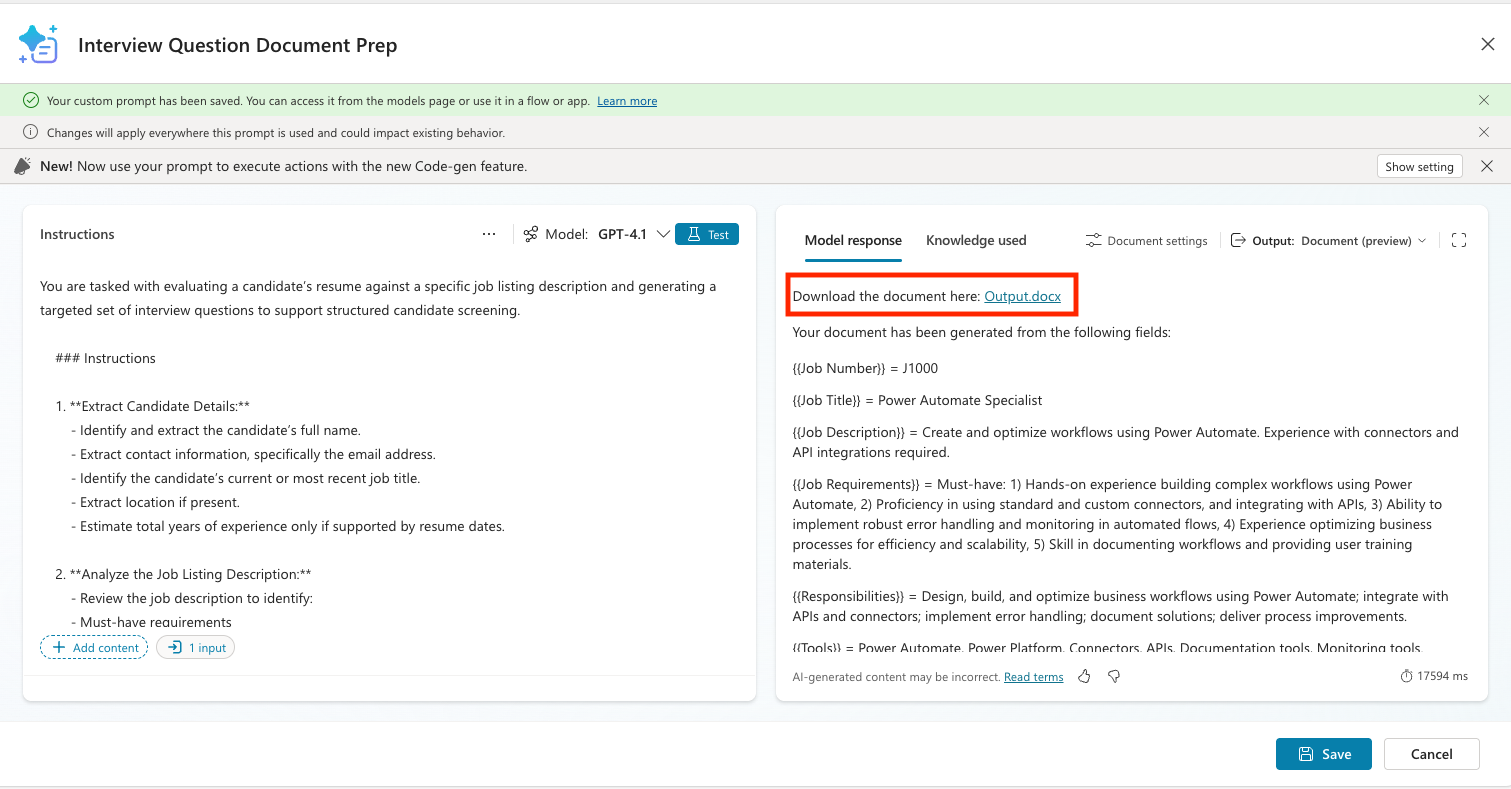Click the thumbs down feedback icon
Screen dimensions: 1511x789
pyautogui.click(x=1114, y=677)
